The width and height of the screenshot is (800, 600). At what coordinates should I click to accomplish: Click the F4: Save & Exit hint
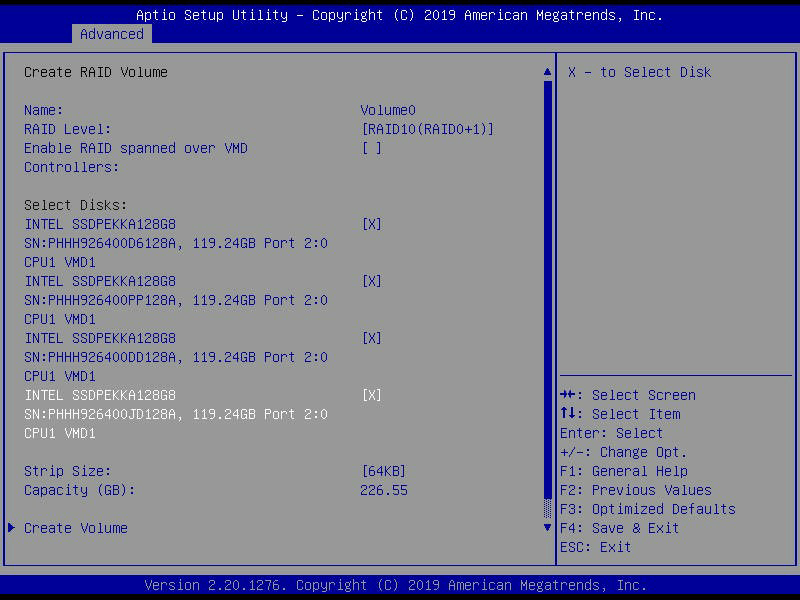pyautogui.click(x=619, y=528)
